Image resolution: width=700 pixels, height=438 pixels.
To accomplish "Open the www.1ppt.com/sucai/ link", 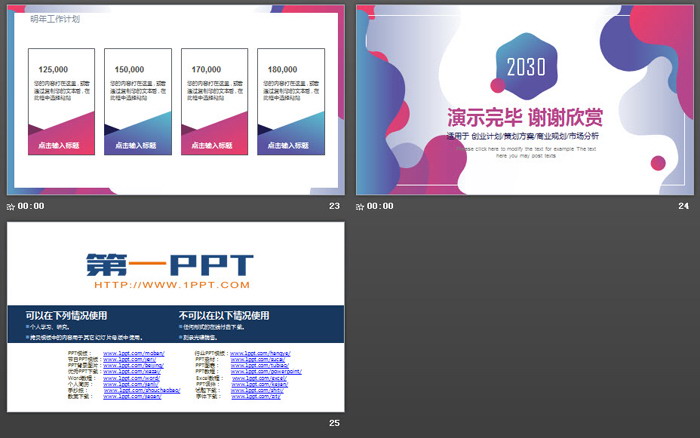I will (x=258, y=359).
